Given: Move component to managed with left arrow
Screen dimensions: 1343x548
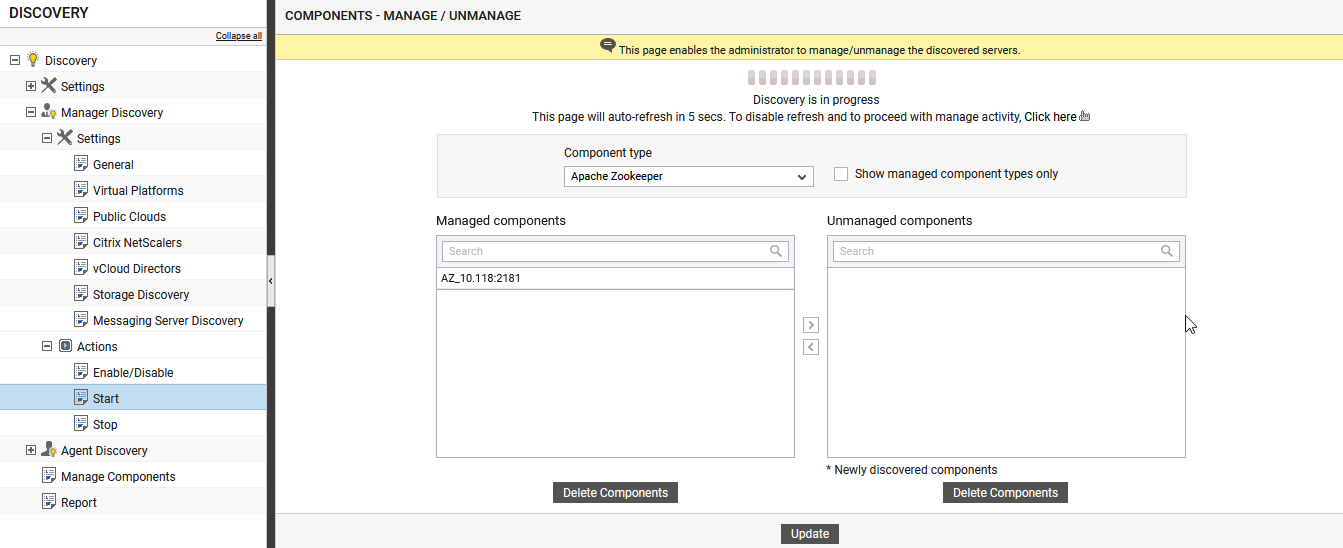Looking at the screenshot, I should tap(811, 347).
